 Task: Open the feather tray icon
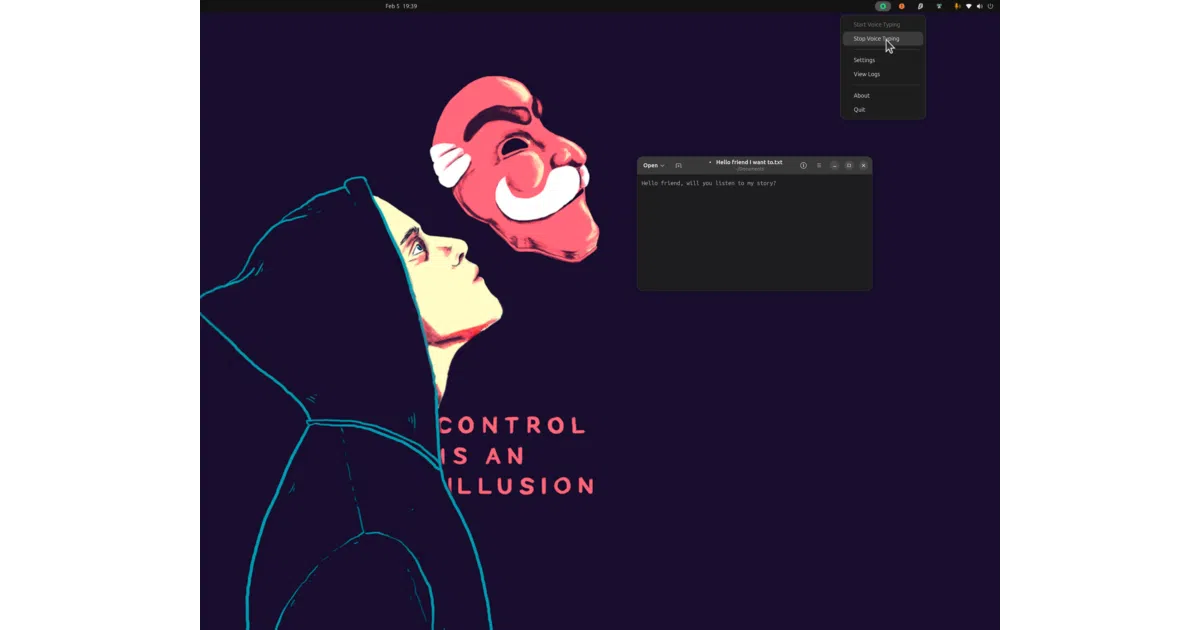[921, 6]
